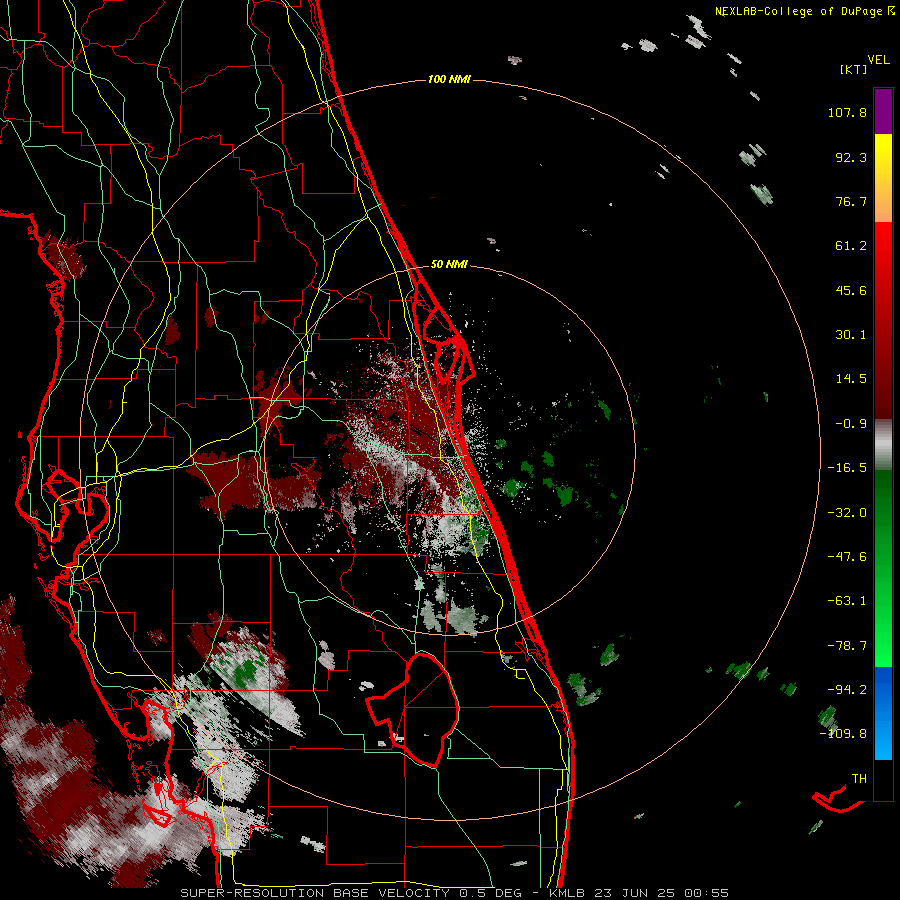Image resolution: width=900 pixels, height=900 pixels.
Task: Click the [KT] units label
Action: click(853, 69)
